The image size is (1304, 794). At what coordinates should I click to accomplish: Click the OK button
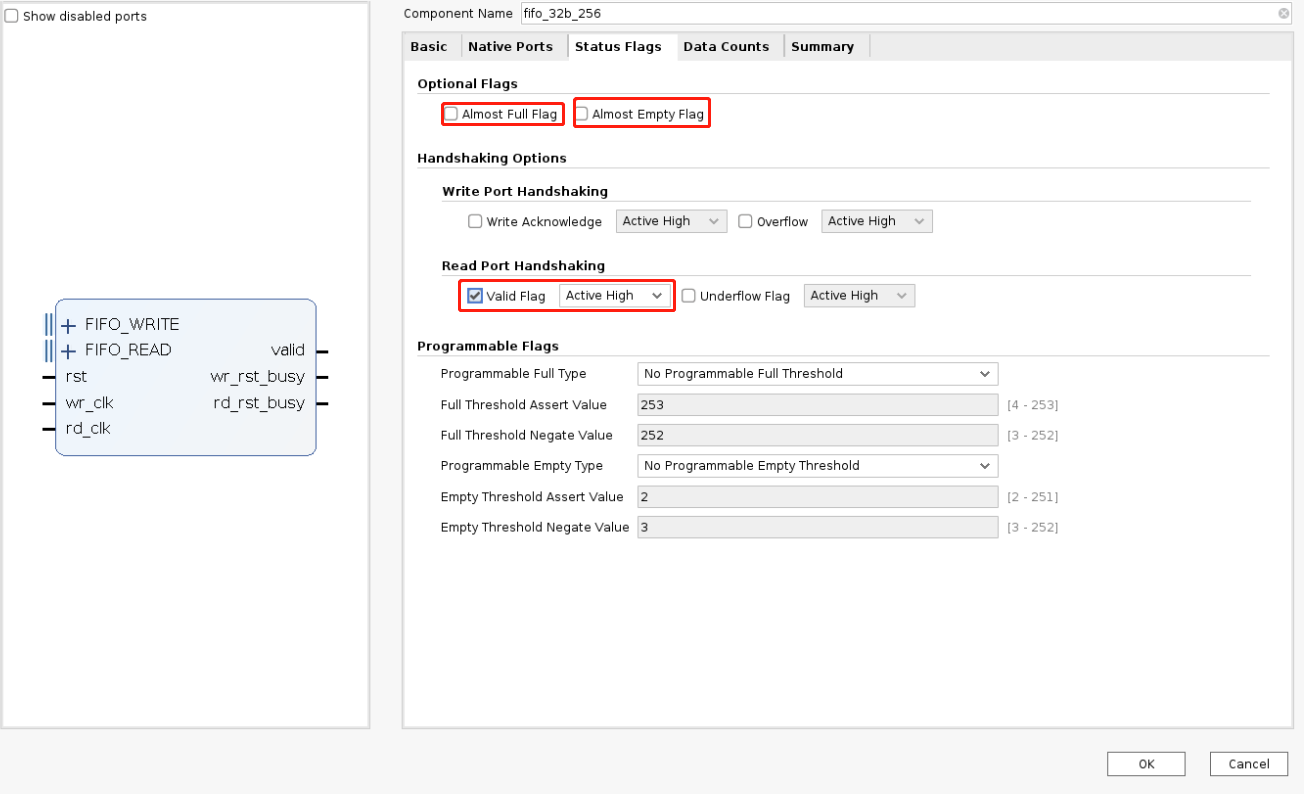click(1145, 763)
